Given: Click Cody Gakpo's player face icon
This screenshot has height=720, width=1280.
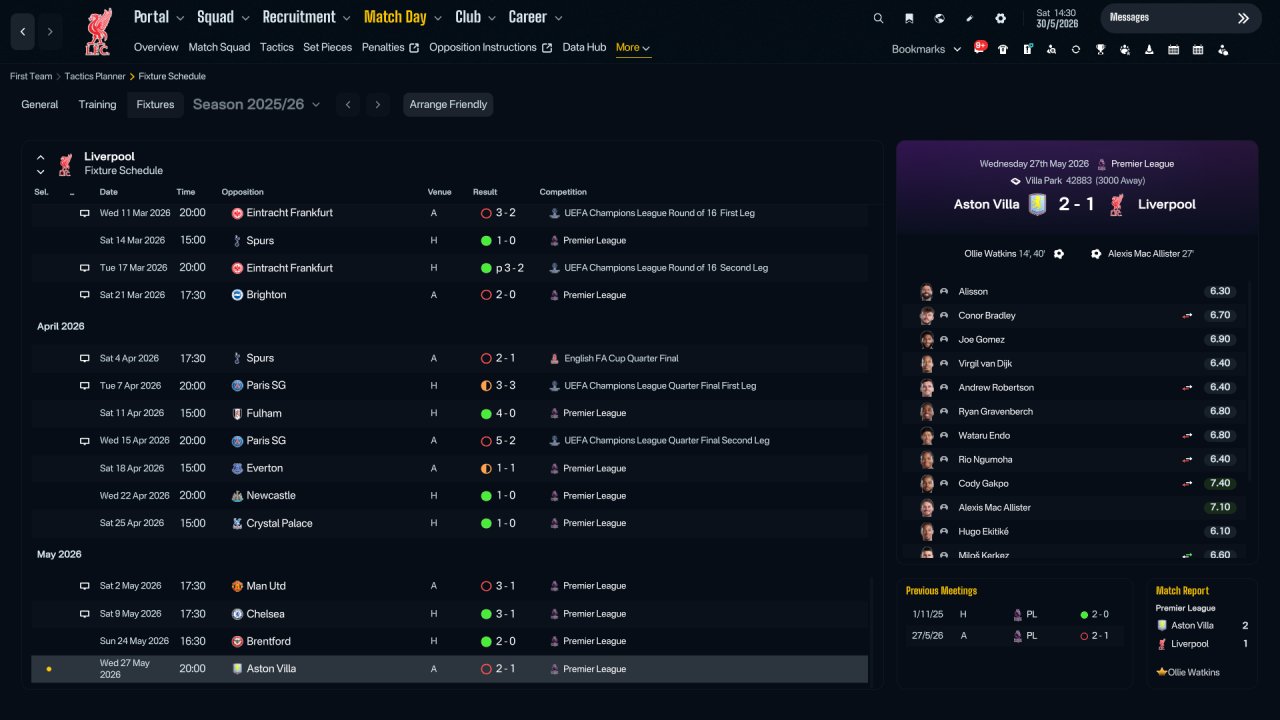Looking at the screenshot, I should coord(927,484).
